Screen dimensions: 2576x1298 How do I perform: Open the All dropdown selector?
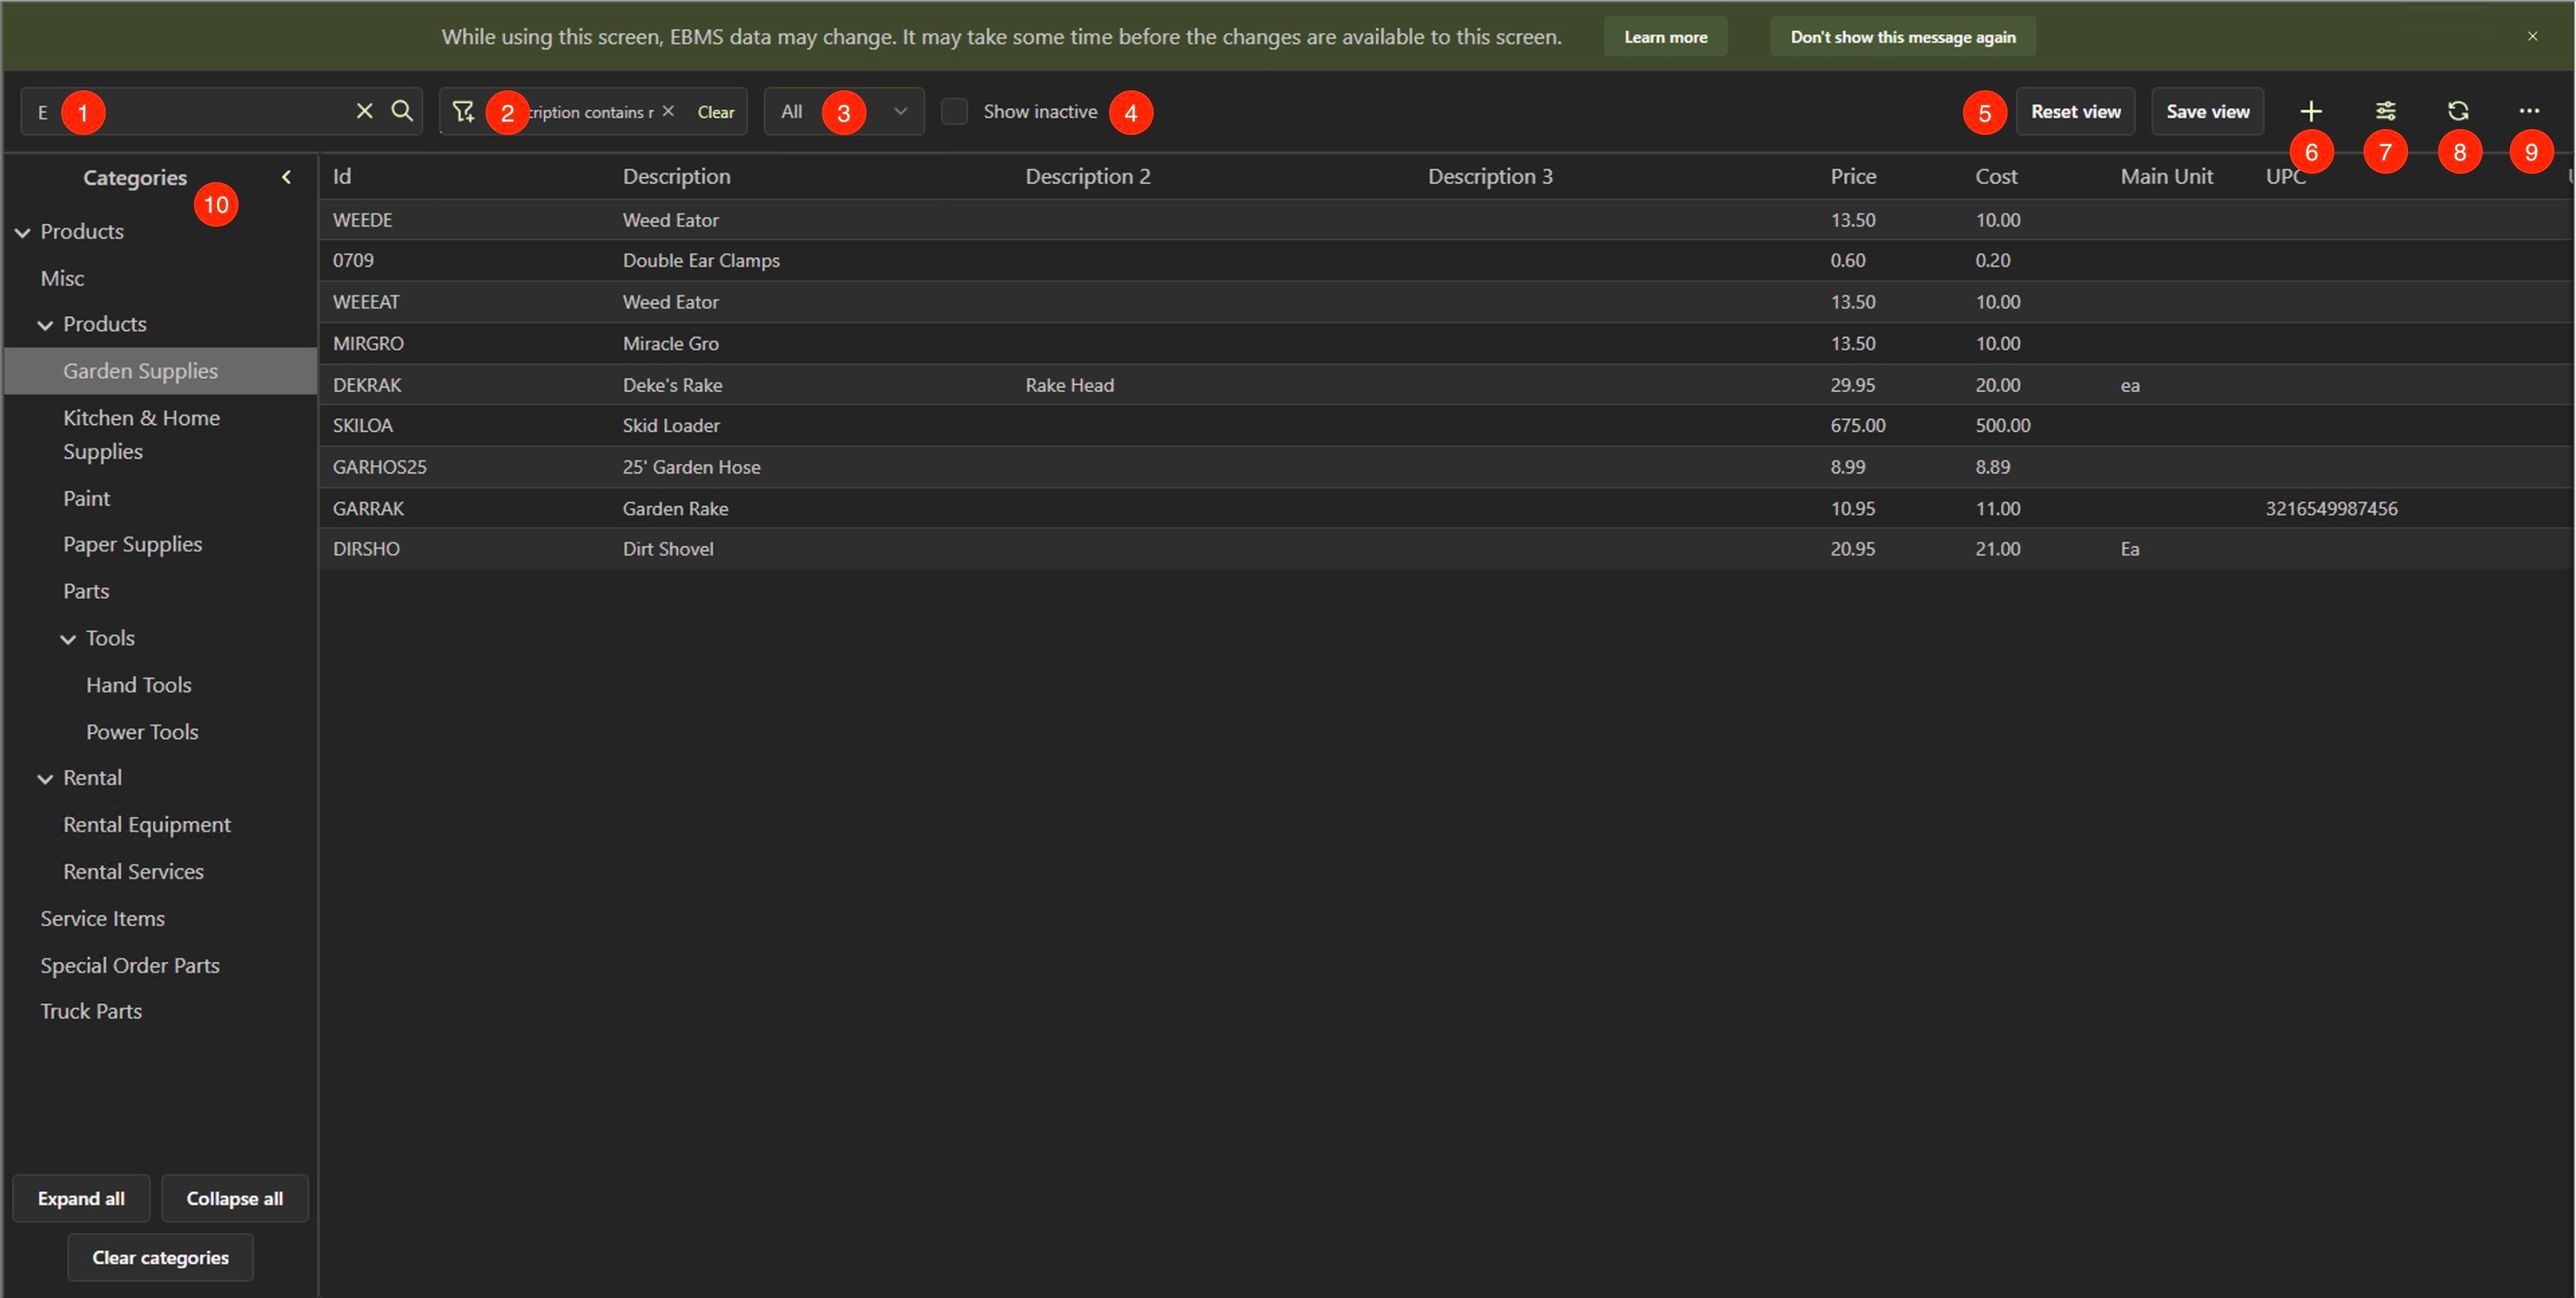point(843,111)
